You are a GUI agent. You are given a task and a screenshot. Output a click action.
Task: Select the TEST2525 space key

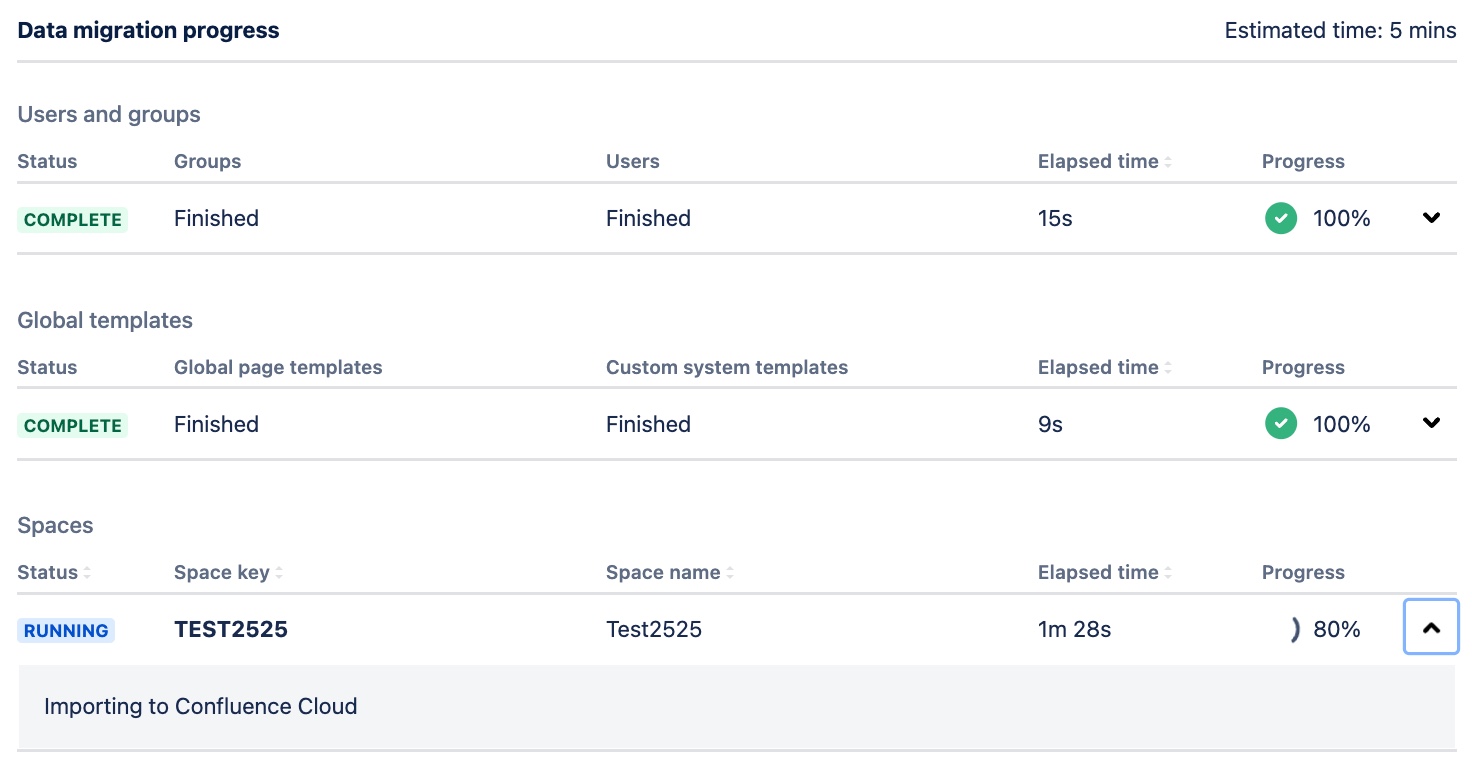click(x=231, y=629)
